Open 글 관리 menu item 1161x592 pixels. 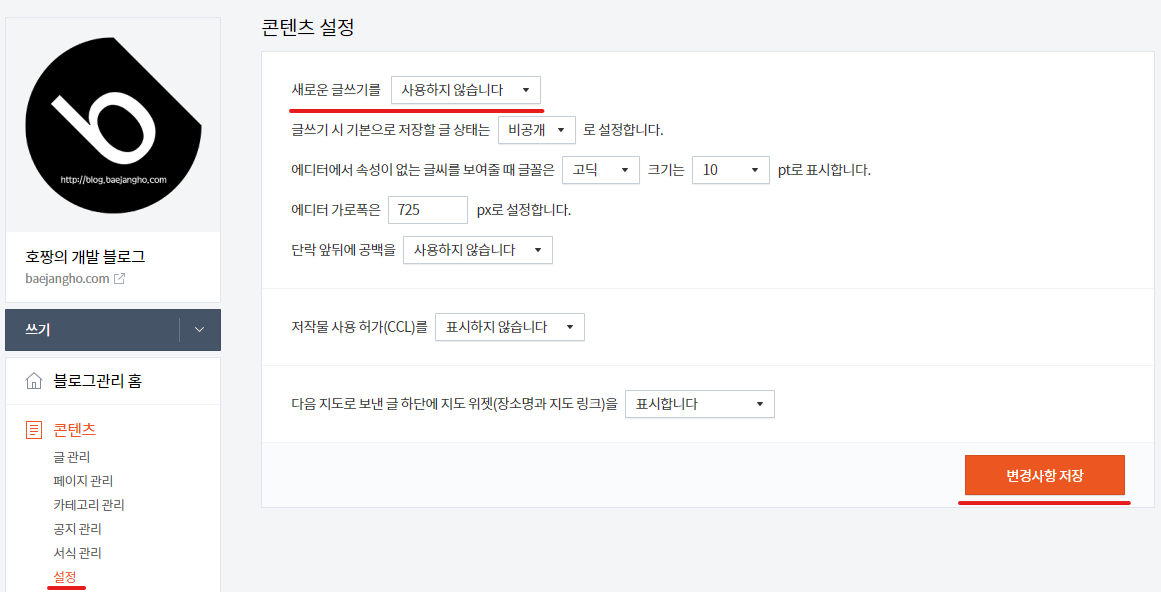coord(72,457)
